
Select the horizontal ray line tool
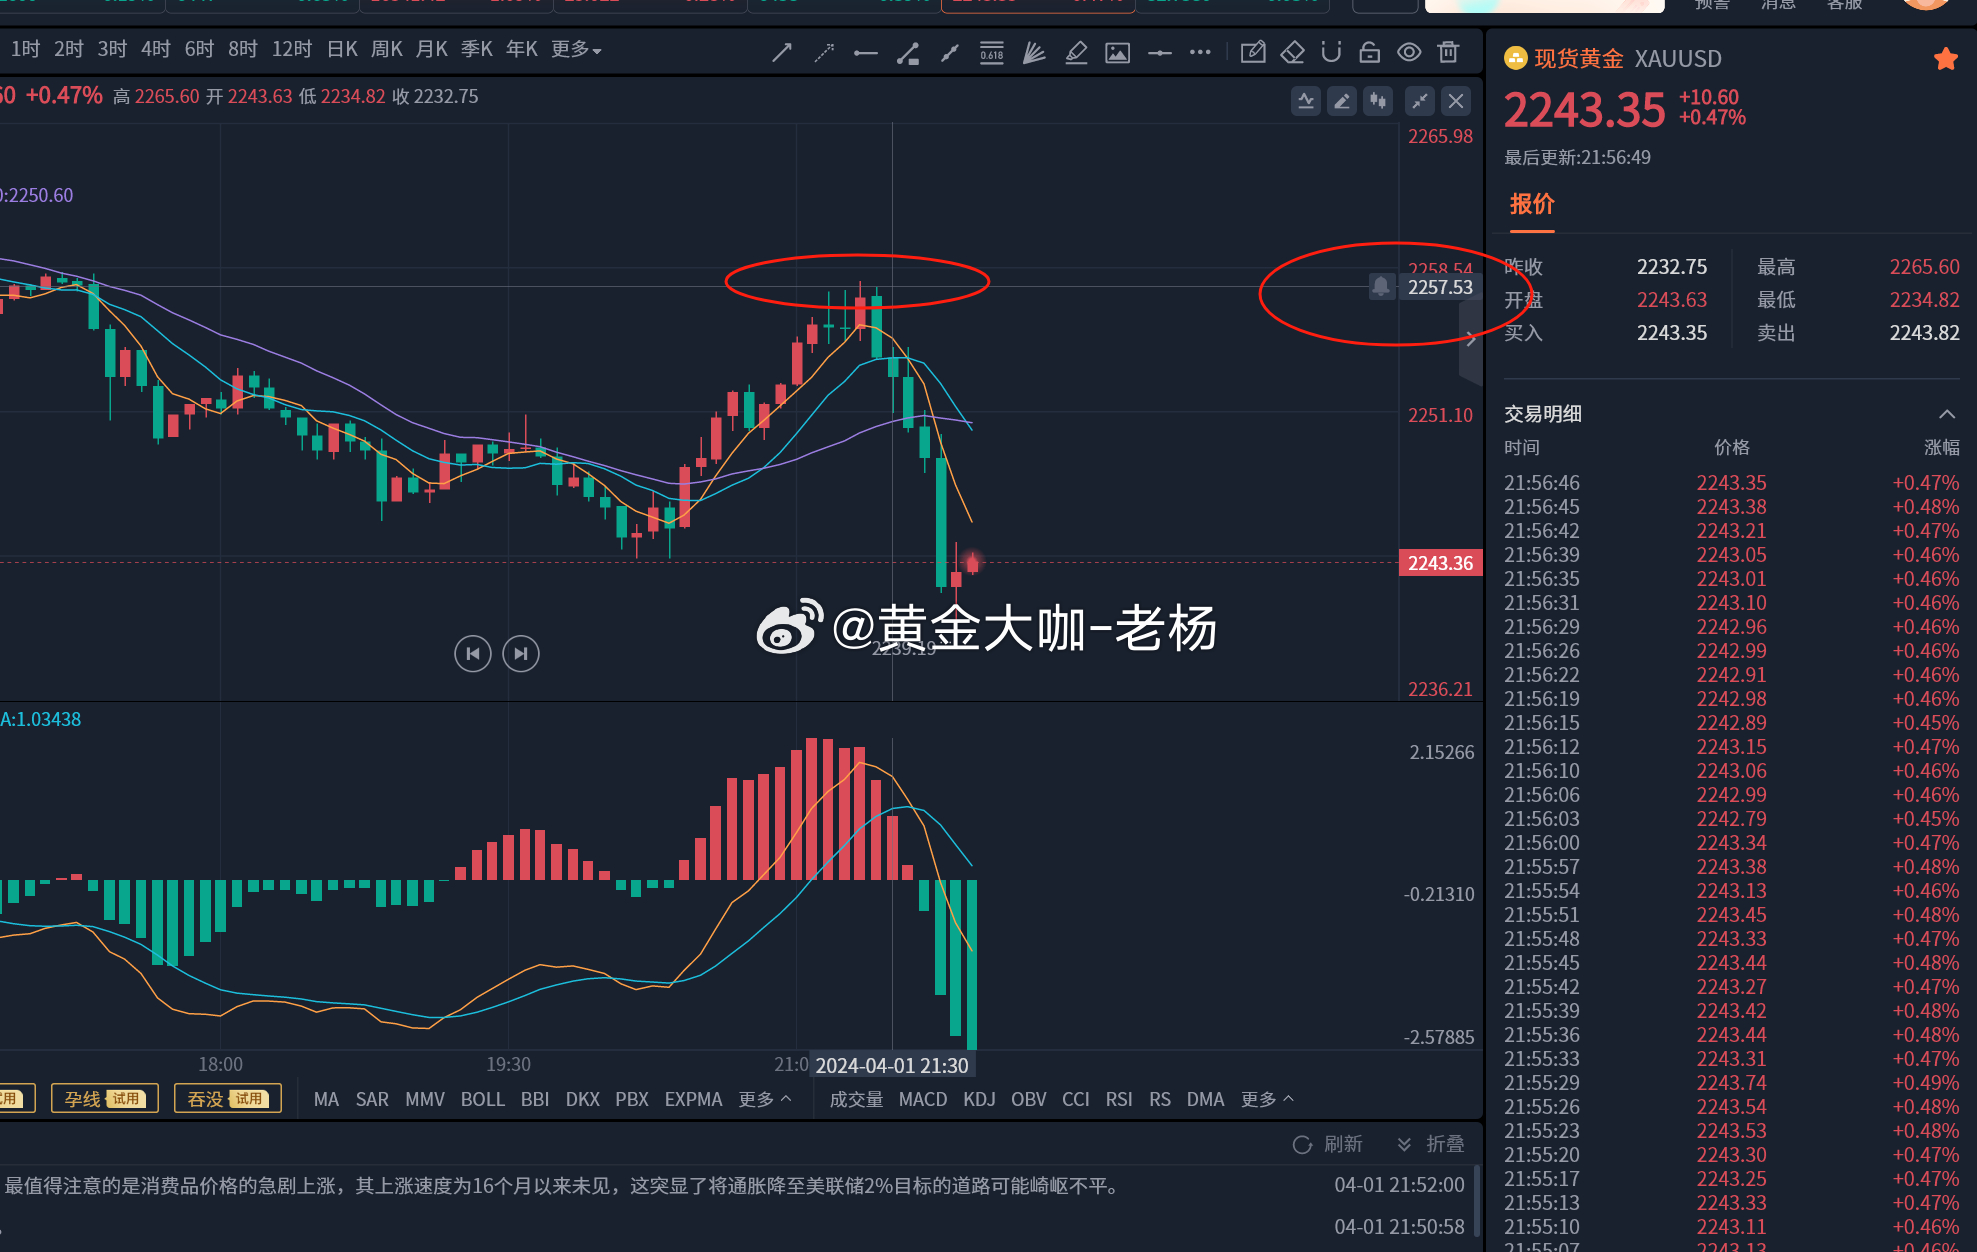(866, 52)
